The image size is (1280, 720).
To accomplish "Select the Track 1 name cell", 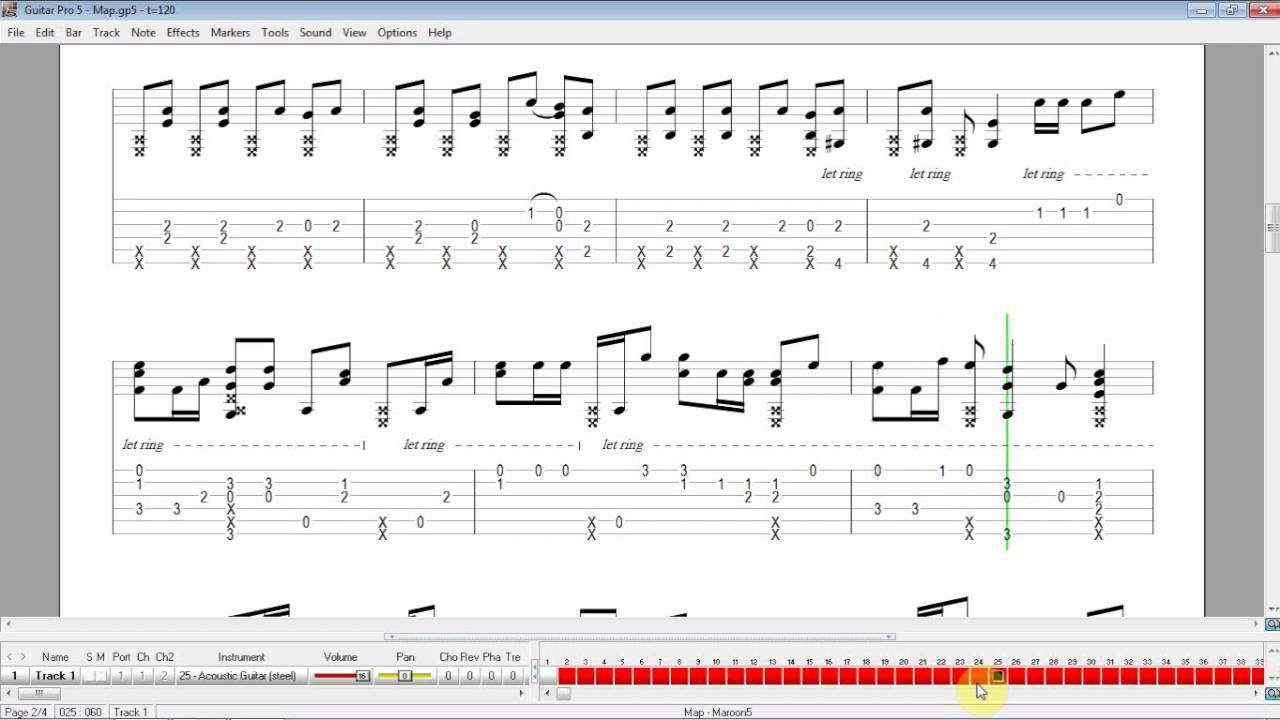I will (x=55, y=676).
